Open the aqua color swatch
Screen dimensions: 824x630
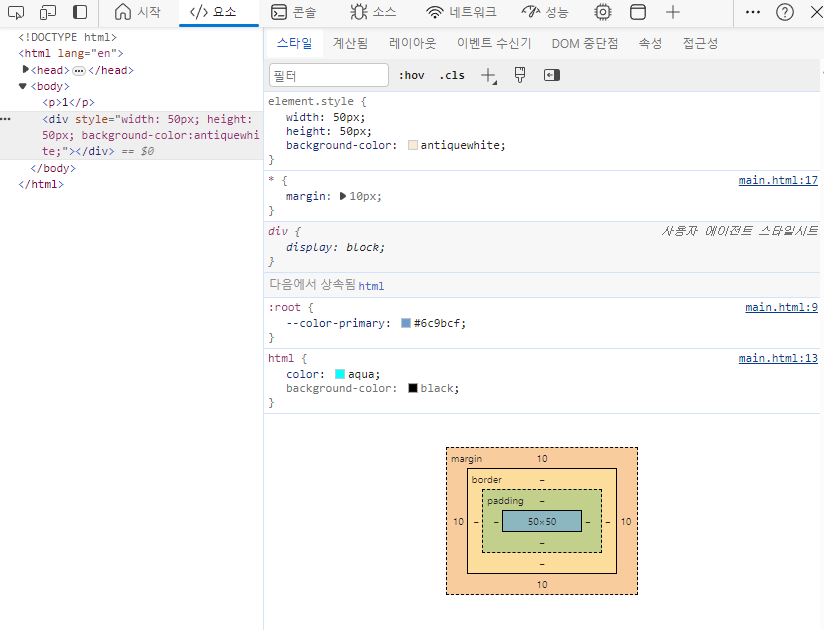click(x=340, y=374)
